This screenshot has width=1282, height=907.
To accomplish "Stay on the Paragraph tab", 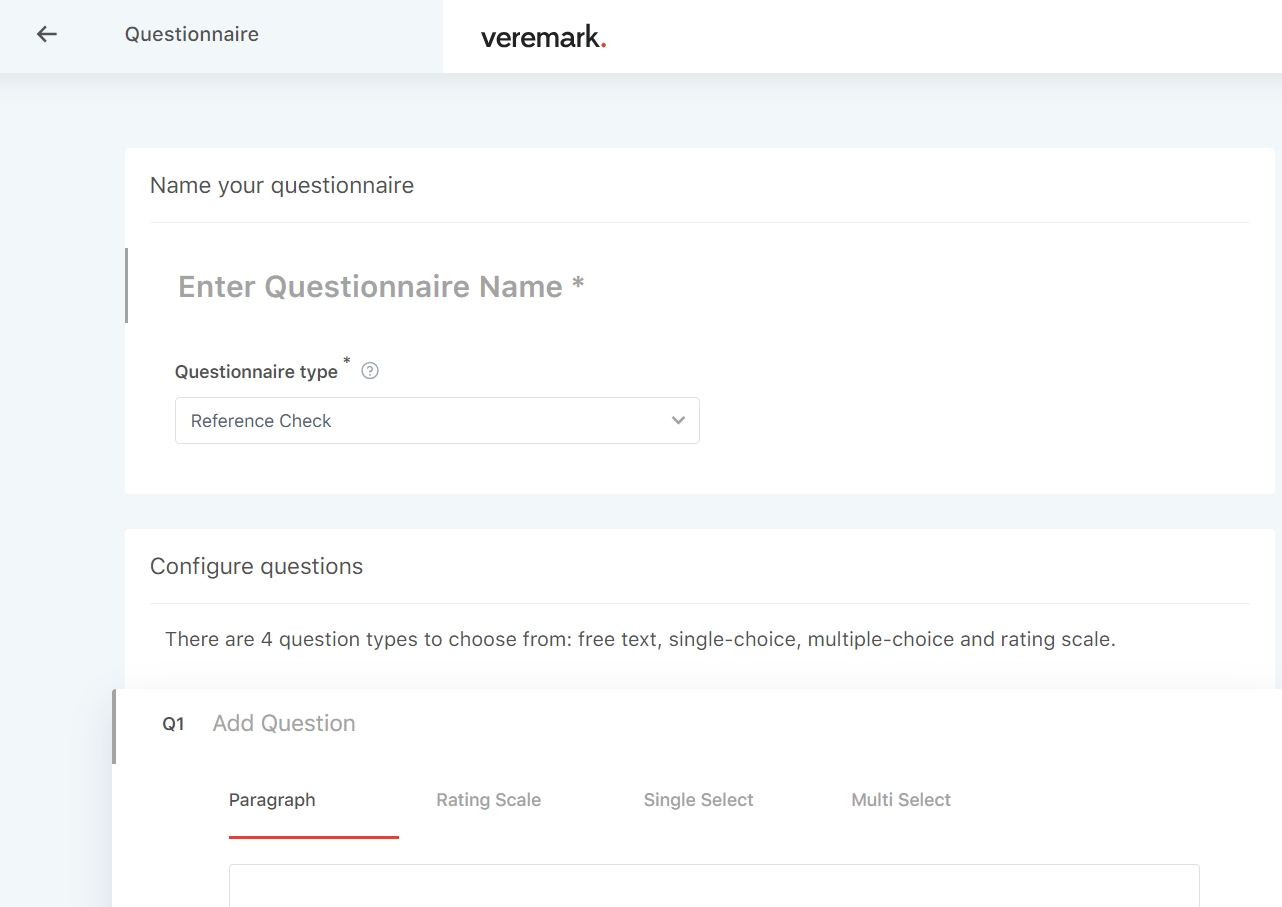I will 272,799.
